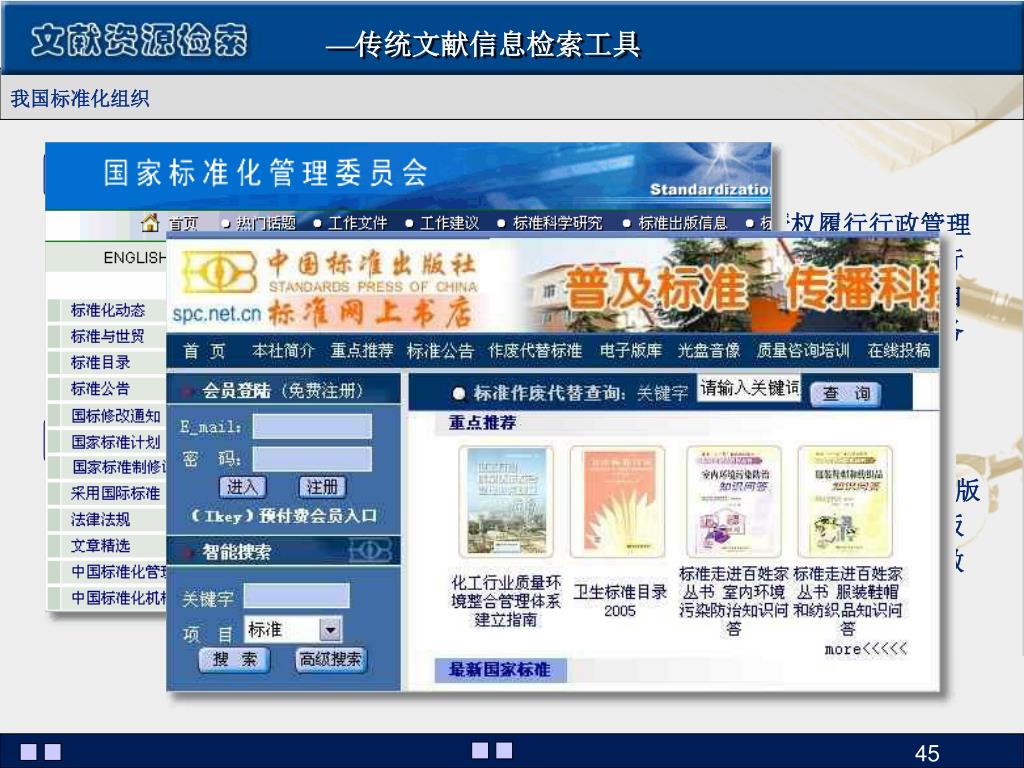
Task: Click 文章精选 in the sidebar
Action: coord(101,545)
